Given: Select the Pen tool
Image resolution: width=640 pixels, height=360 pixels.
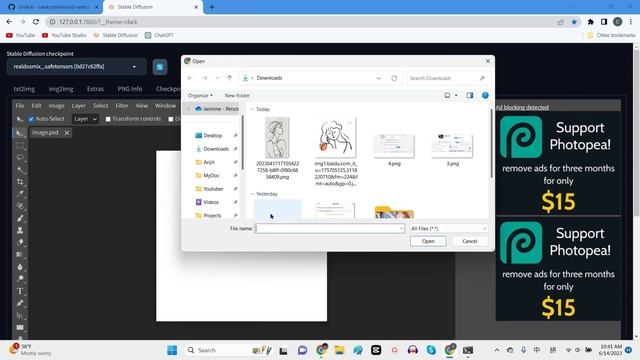Looking at the screenshot, I should pyautogui.click(x=20, y=303).
